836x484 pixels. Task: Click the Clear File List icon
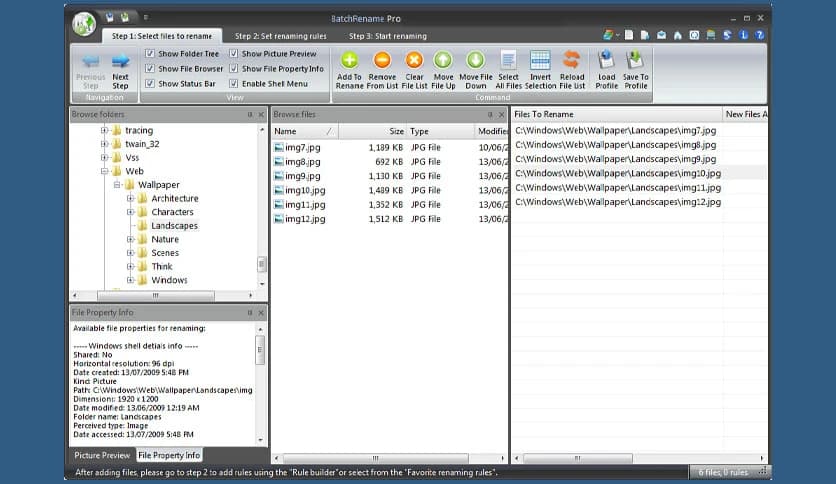pyautogui.click(x=414, y=60)
